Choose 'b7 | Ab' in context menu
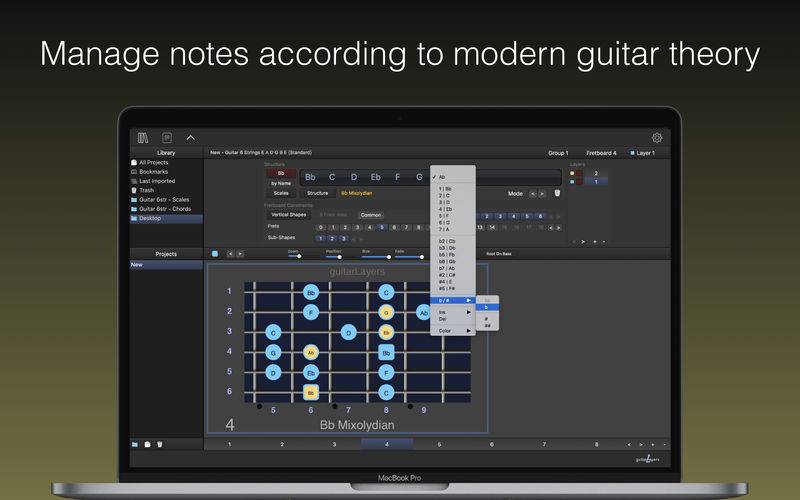 point(453,268)
